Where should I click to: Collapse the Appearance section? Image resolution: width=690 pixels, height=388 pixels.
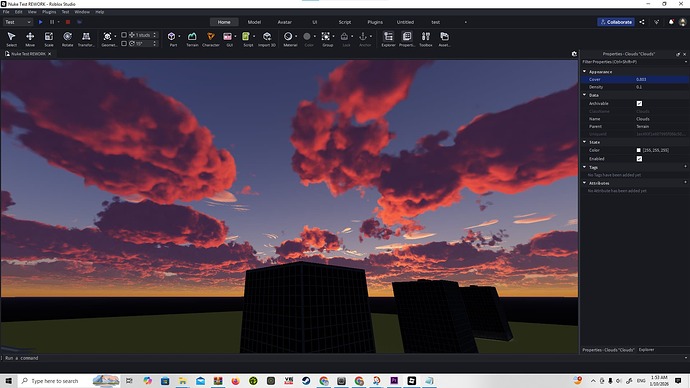click(585, 71)
